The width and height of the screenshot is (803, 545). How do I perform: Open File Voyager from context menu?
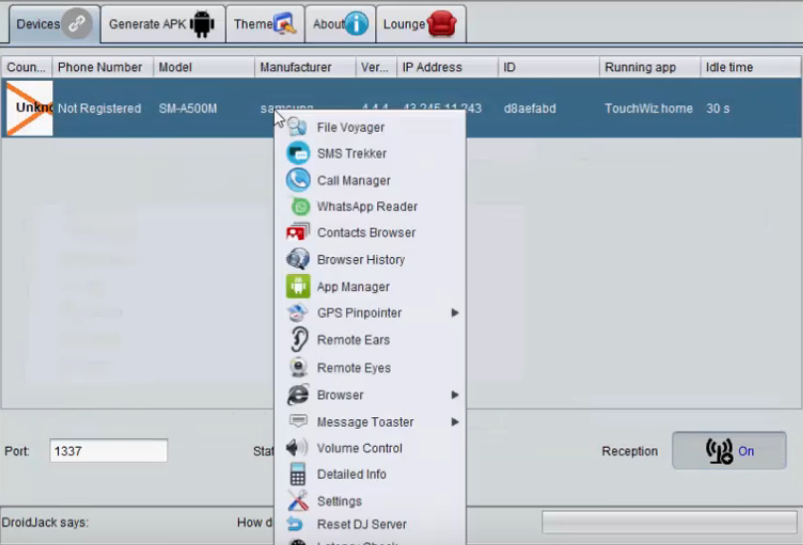[370, 127]
